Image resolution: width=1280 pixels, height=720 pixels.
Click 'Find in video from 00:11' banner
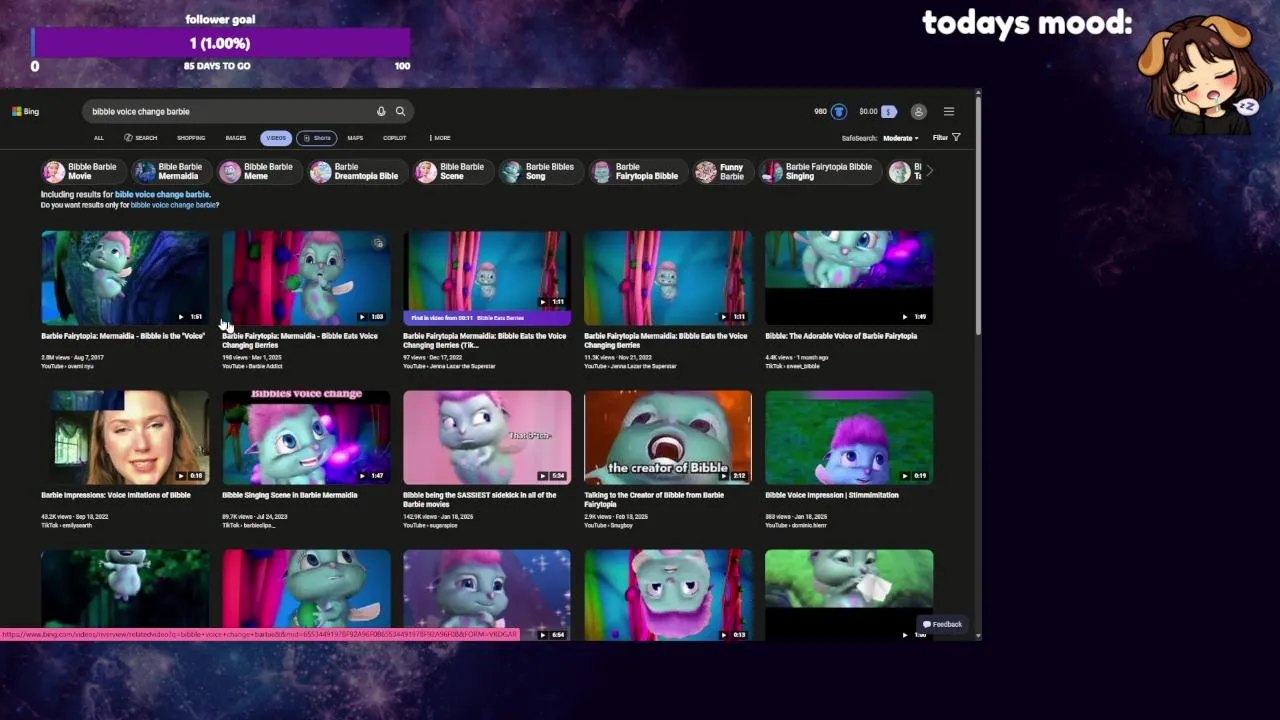click(487, 318)
